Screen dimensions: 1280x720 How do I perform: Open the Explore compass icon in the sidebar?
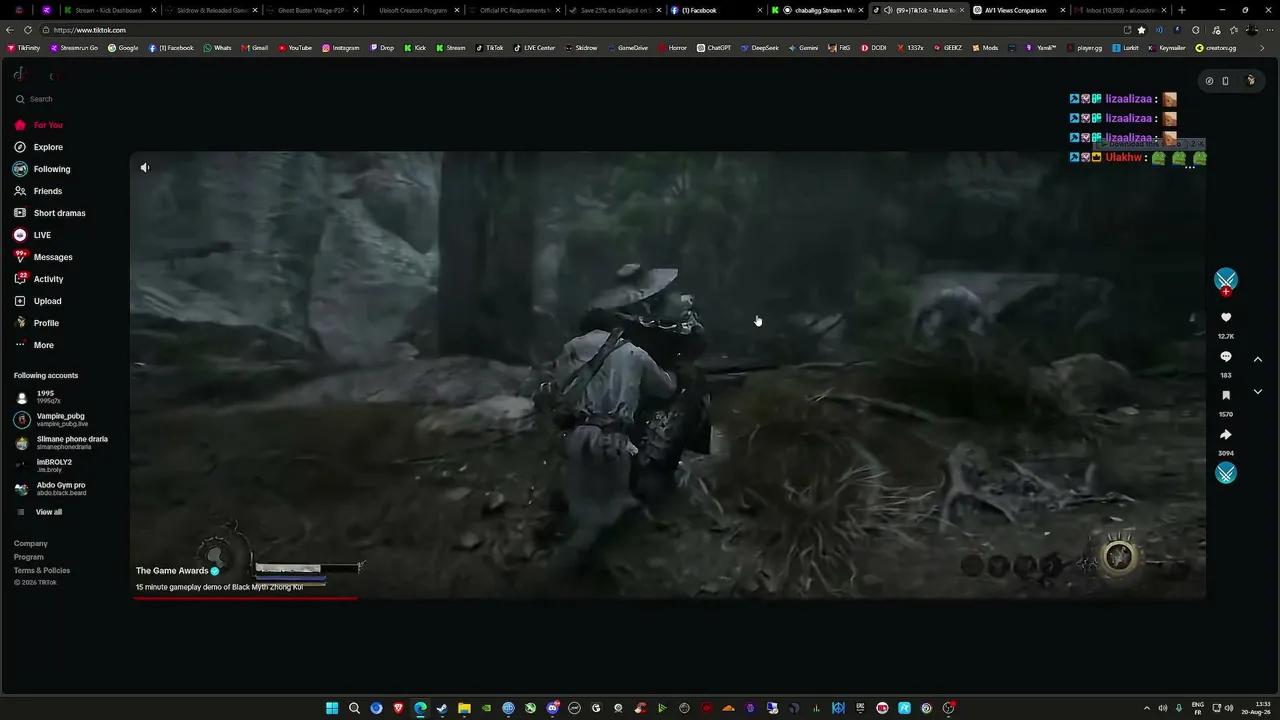[x=20, y=147]
